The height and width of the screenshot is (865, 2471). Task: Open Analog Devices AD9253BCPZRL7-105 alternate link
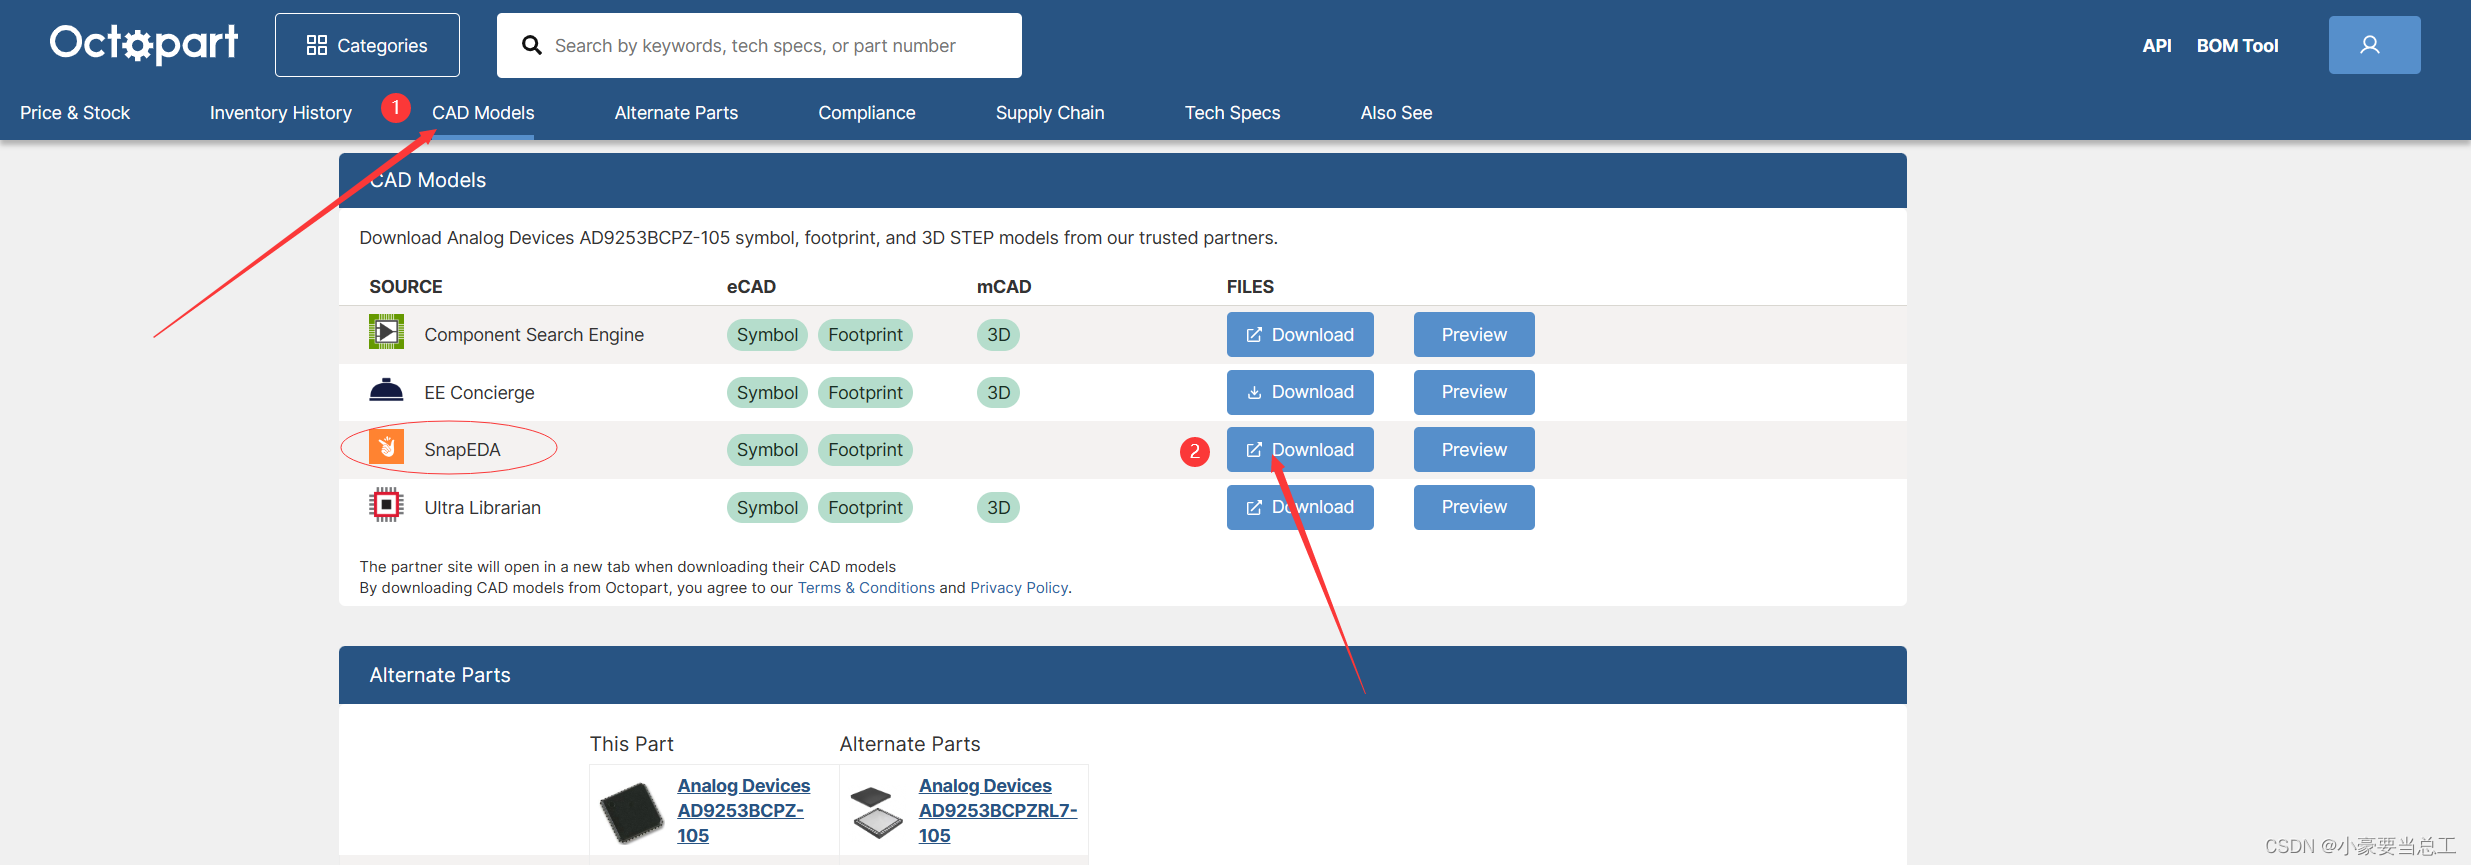[998, 811]
